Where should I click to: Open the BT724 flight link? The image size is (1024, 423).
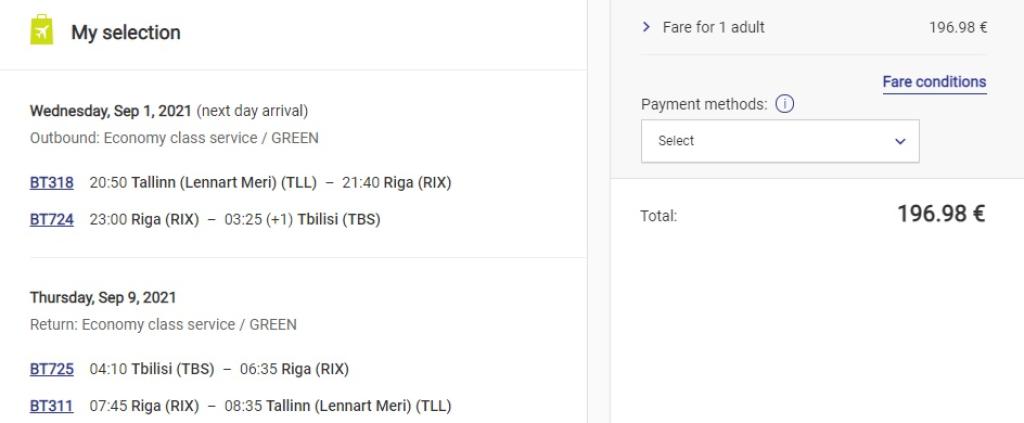[x=52, y=220]
